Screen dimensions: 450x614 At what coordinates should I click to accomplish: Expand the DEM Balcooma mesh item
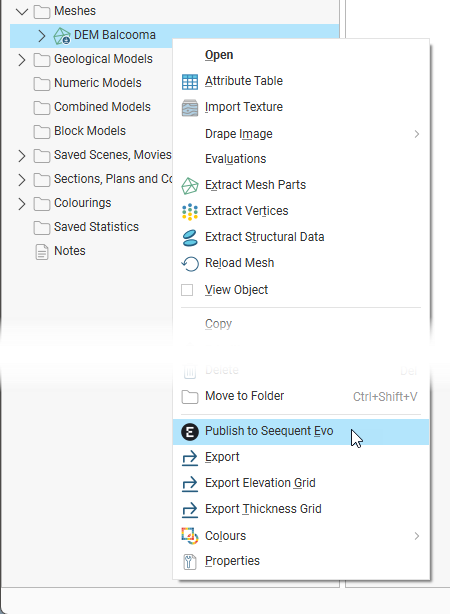(42, 36)
